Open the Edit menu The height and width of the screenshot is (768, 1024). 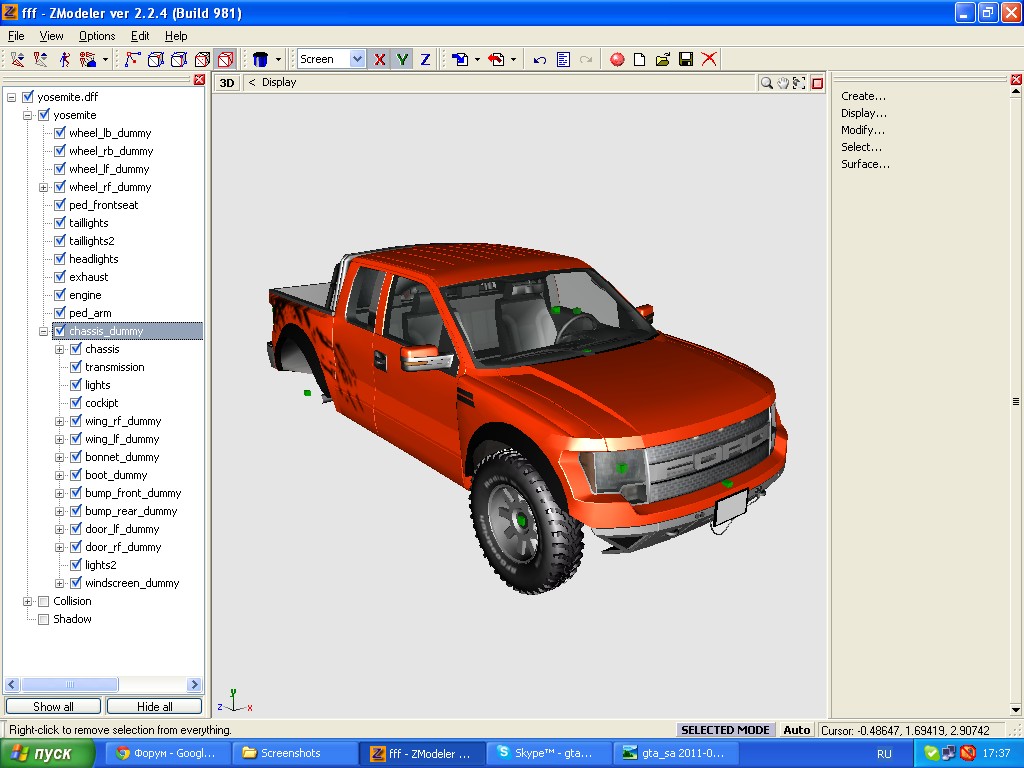(140, 36)
